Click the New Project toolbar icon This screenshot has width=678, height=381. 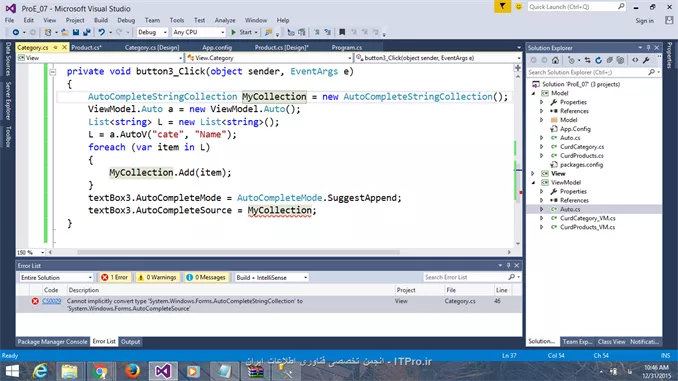coord(48,32)
